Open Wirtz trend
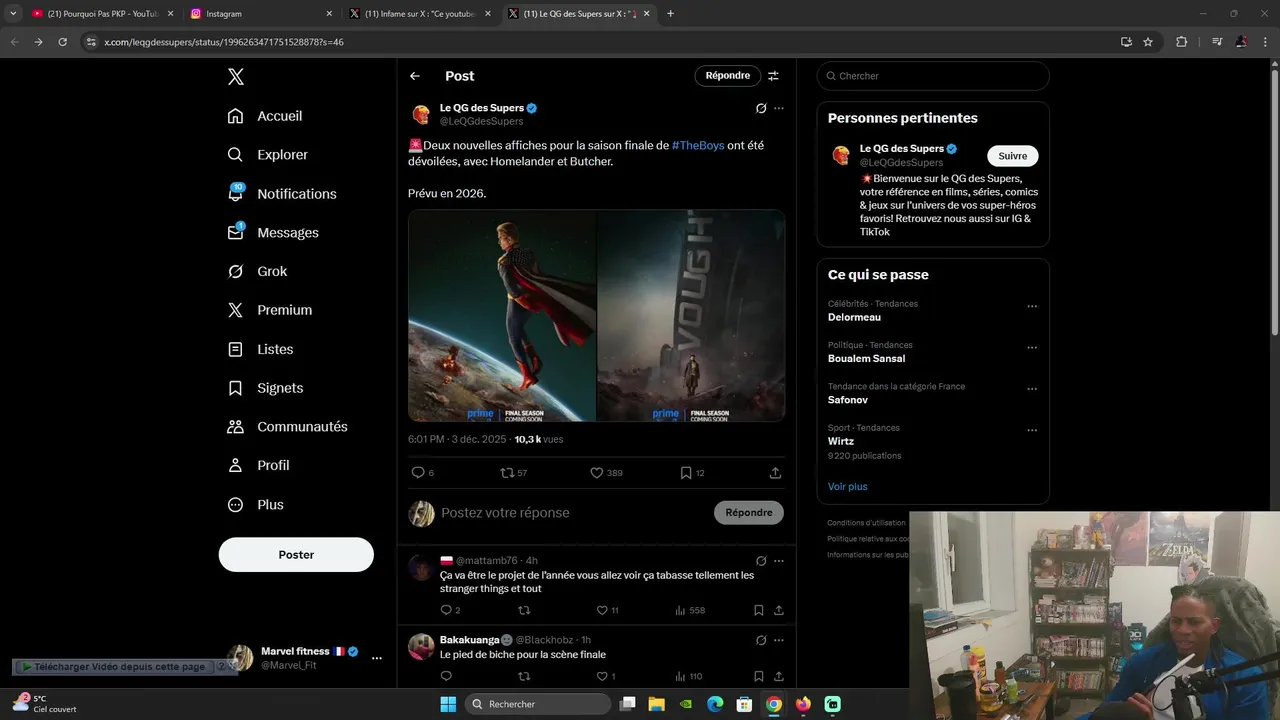The width and height of the screenshot is (1280, 720). click(841, 441)
